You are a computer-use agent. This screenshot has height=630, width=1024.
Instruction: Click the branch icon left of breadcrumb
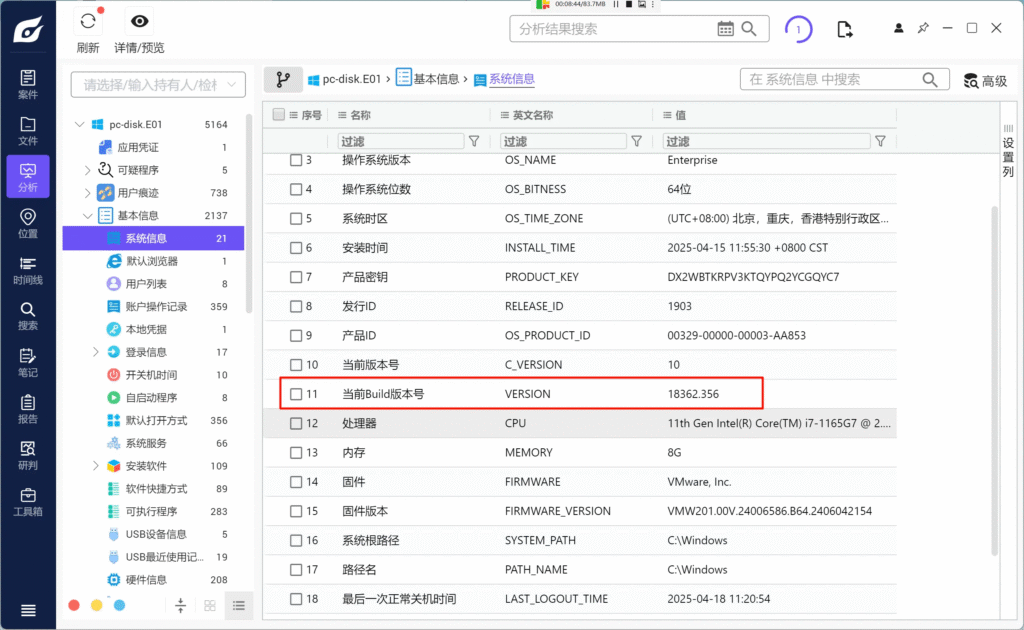[283, 79]
